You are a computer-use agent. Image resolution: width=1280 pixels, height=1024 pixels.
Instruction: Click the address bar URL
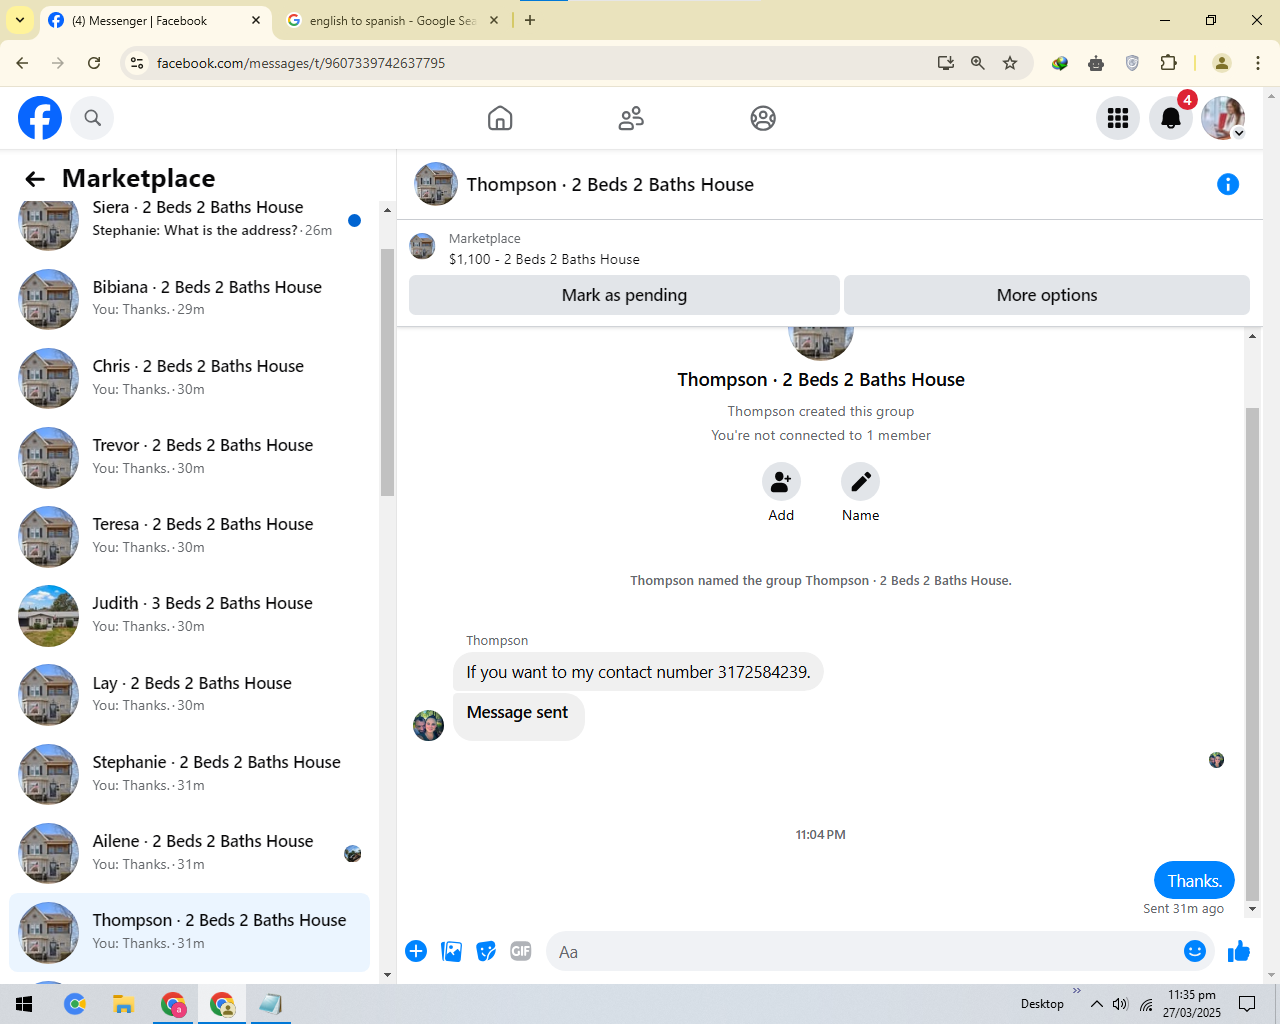tap(301, 63)
